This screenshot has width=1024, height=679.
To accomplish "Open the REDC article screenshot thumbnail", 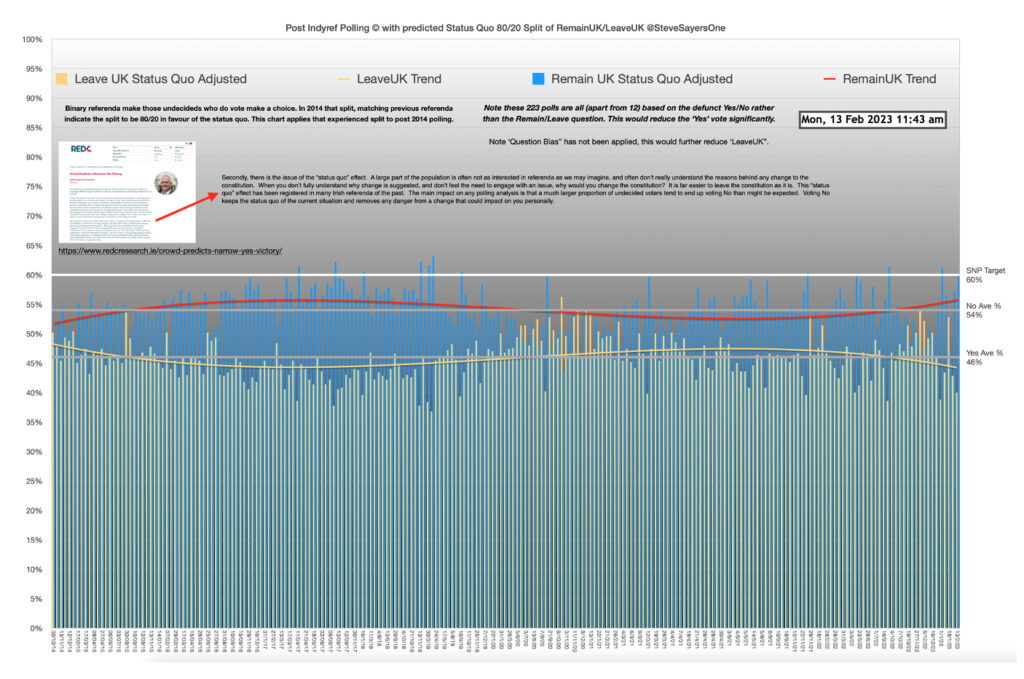I will [x=126, y=191].
